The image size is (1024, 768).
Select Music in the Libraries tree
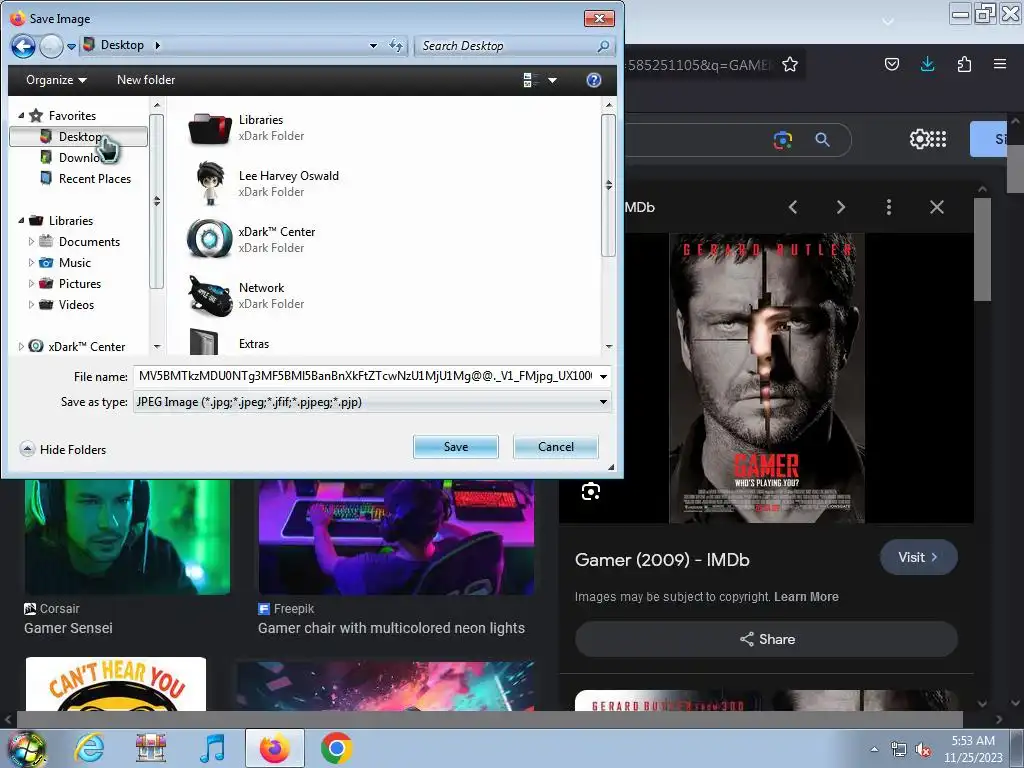[x=65, y=263]
